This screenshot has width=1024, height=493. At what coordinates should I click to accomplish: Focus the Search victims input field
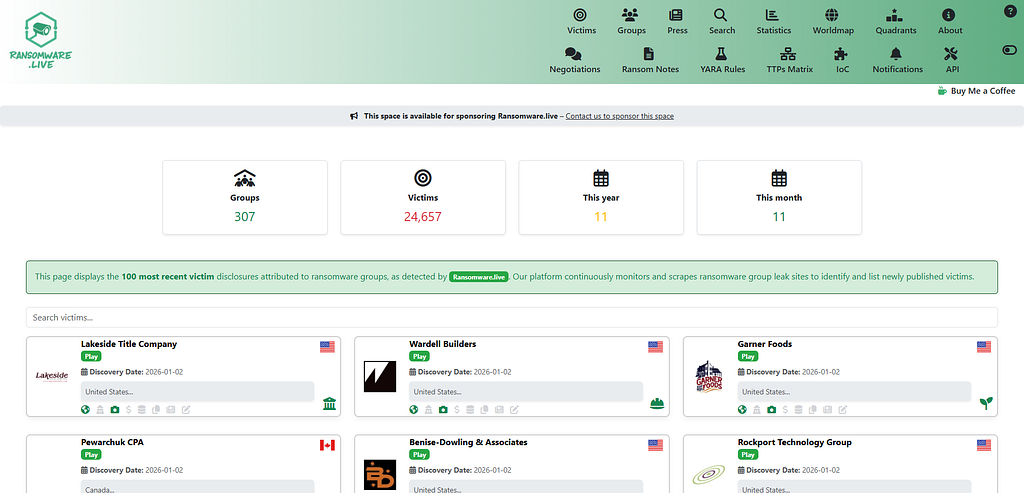[512, 317]
